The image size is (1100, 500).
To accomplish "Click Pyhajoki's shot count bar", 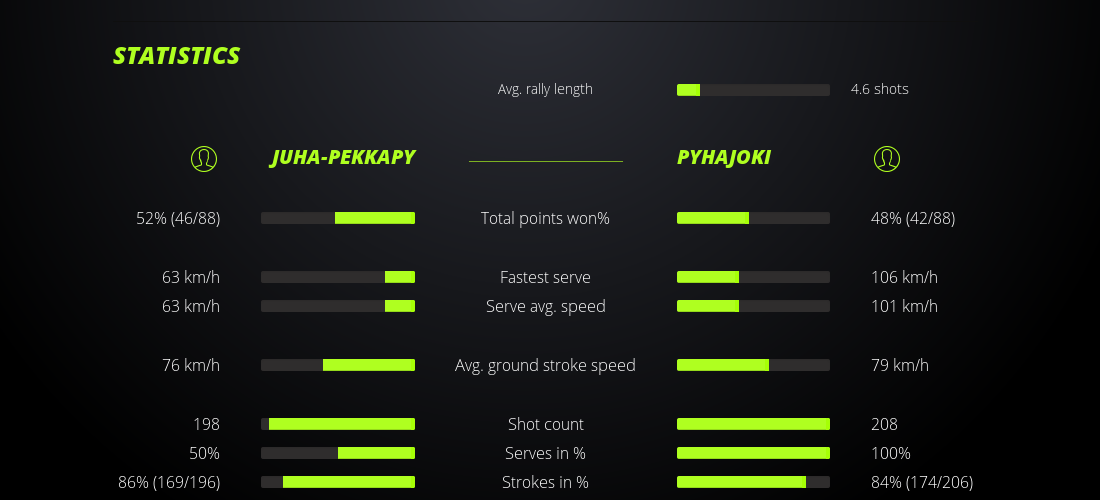I will 753,424.
